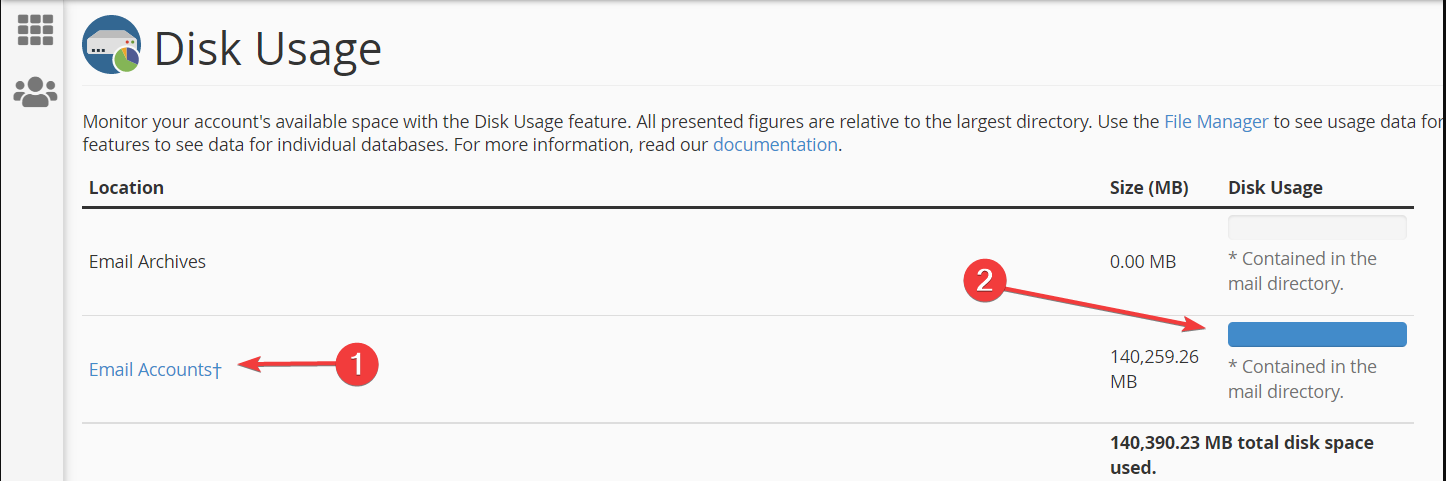Click the 0.00 MB size value
This screenshot has height=481, width=1446.
click(1143, 262)
